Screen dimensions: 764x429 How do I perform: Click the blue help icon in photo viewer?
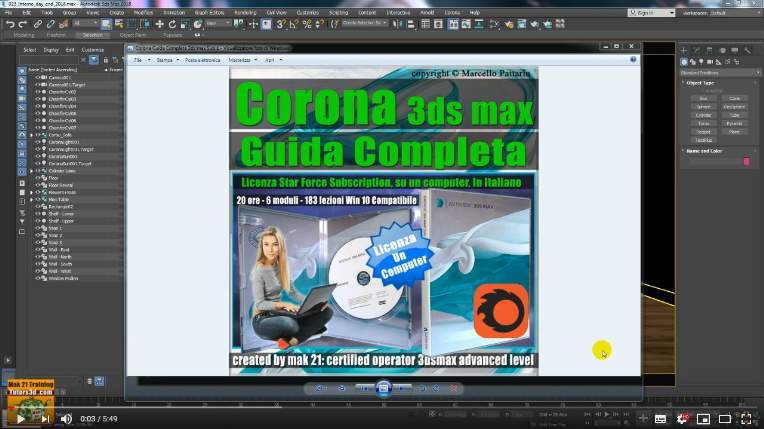(x=633, y=59)
